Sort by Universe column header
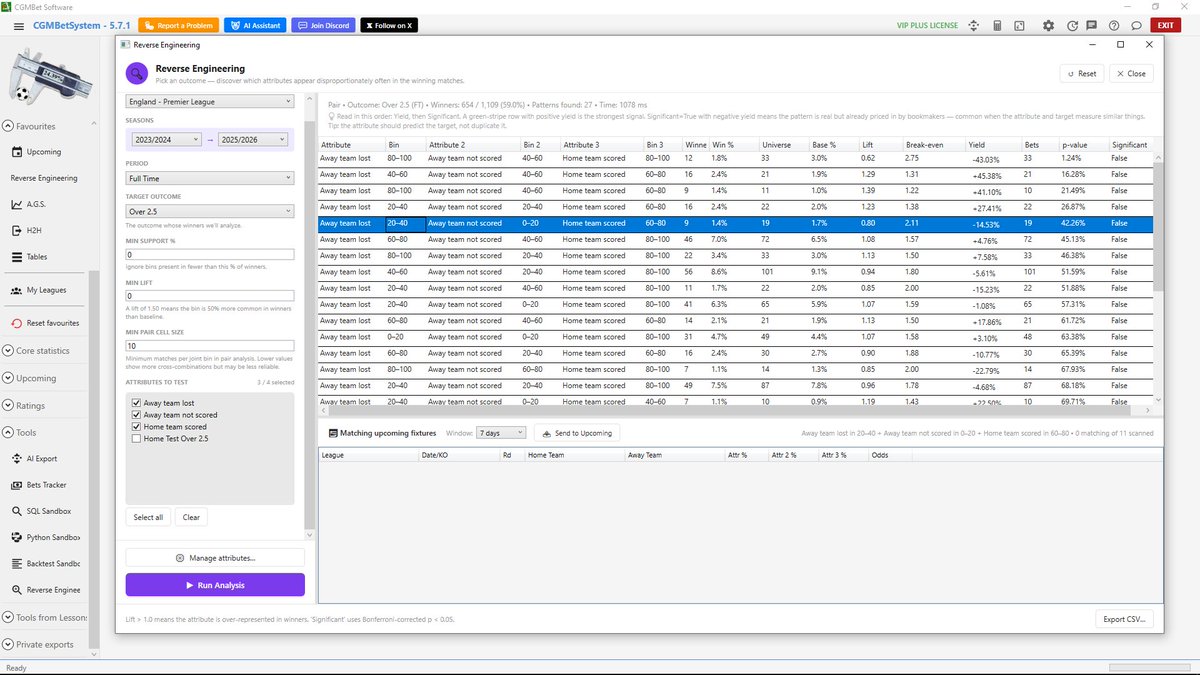1200x675 pixels. [783, 145]
